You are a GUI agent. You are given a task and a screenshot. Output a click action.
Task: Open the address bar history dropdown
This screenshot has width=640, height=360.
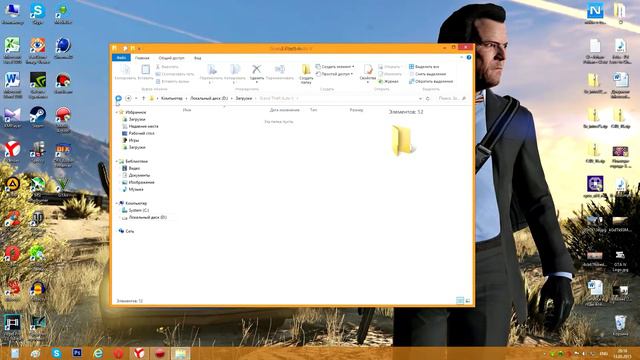tap(420, 98)
